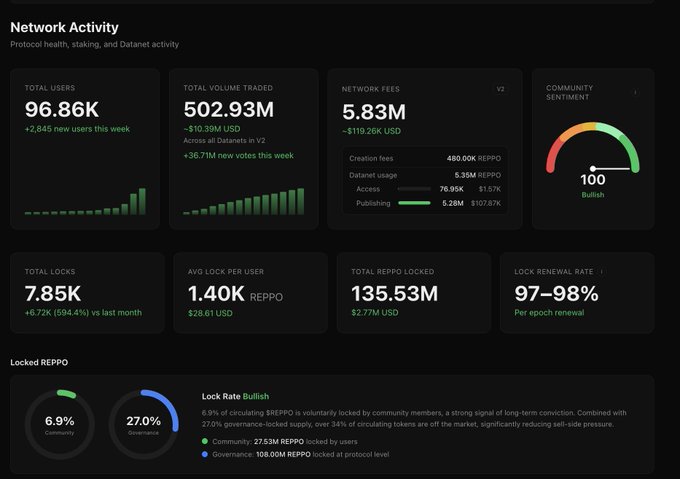Click the V2 badge on Network Fees
Screen dimensions: 680x479
(500, 89)
